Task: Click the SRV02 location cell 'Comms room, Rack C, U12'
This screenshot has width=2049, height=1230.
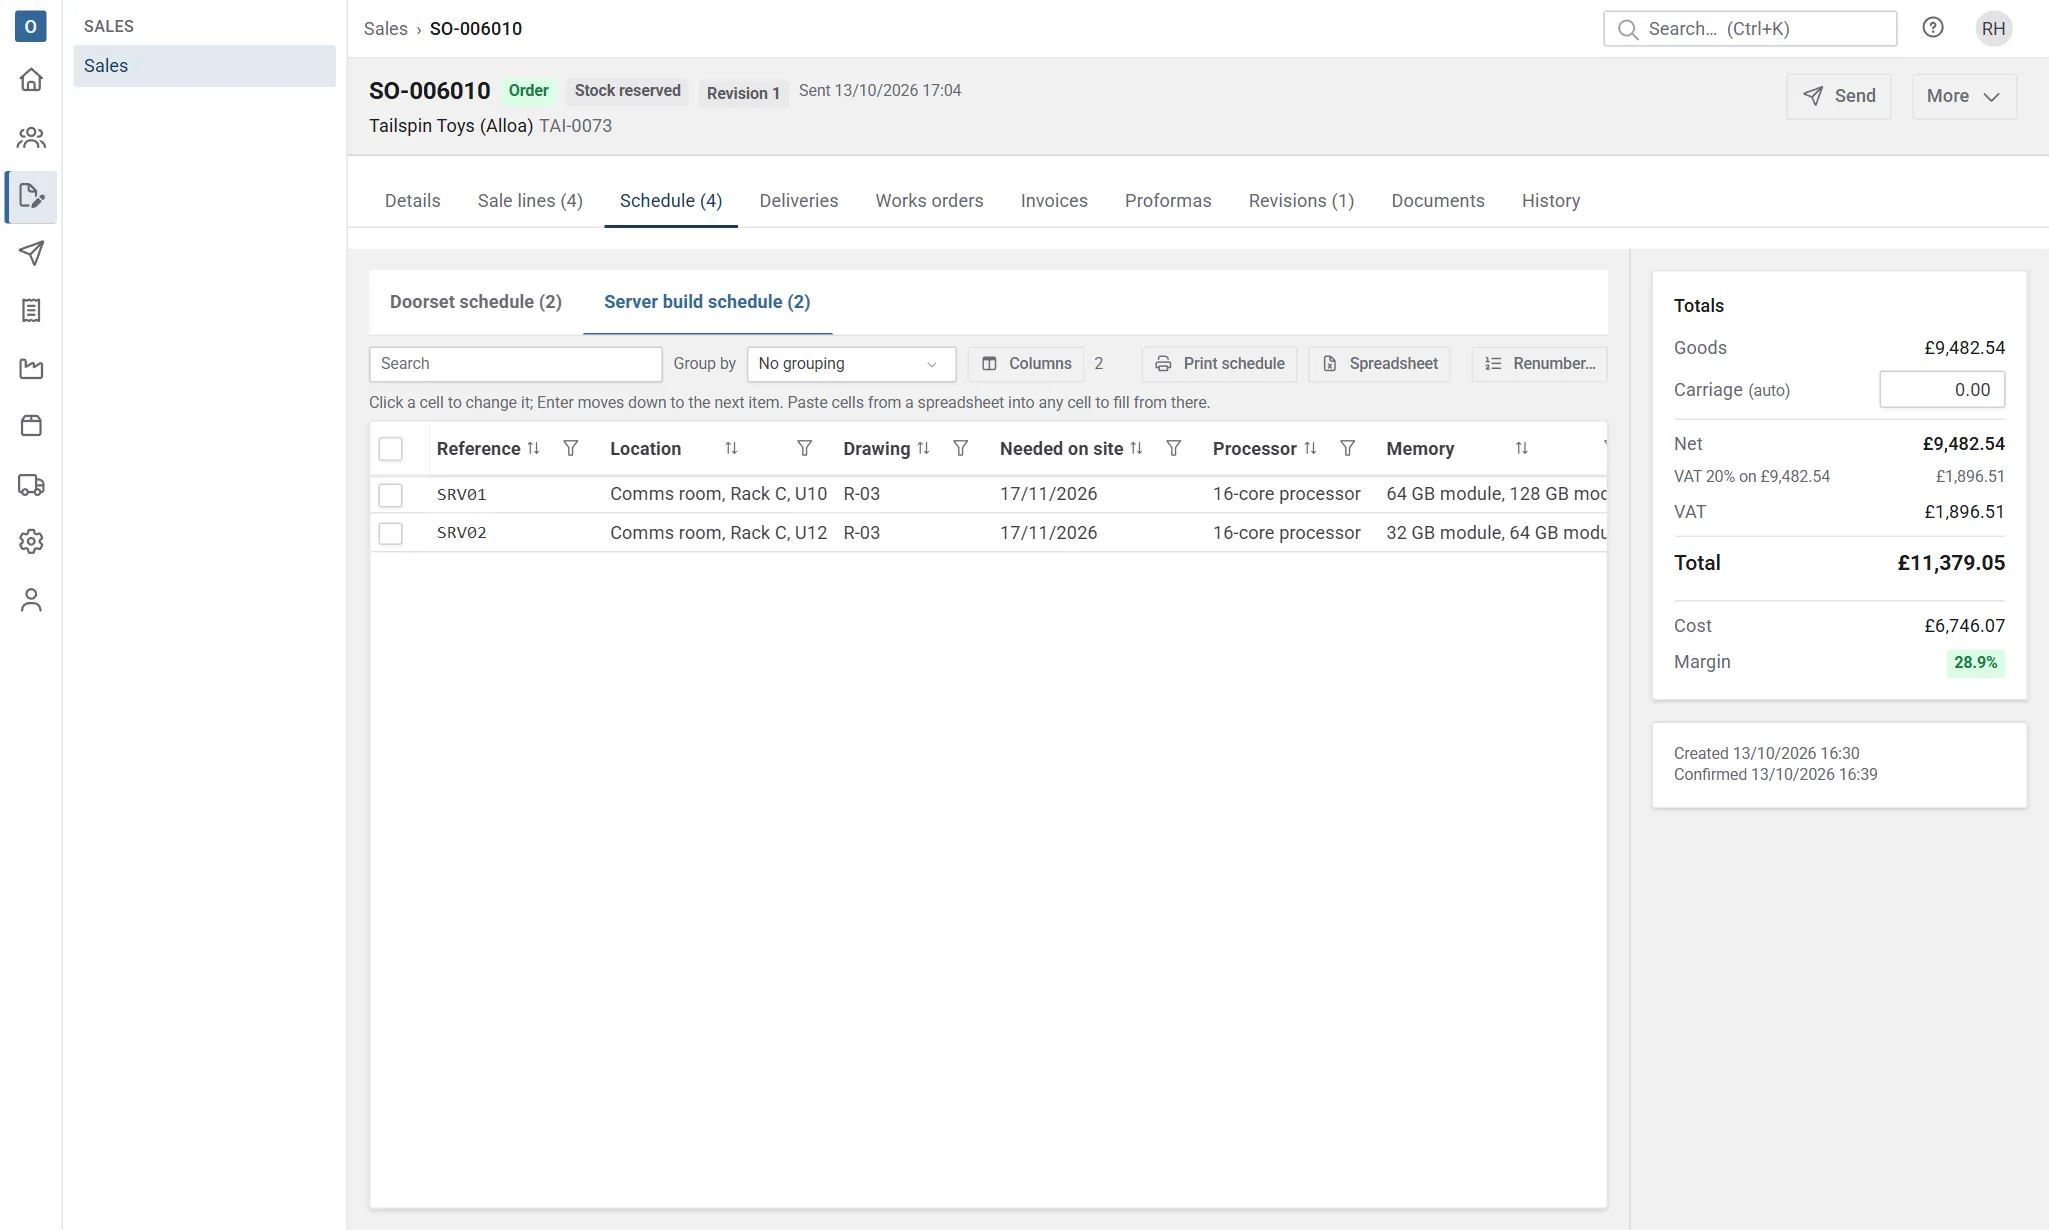Action: click(718, 533)
